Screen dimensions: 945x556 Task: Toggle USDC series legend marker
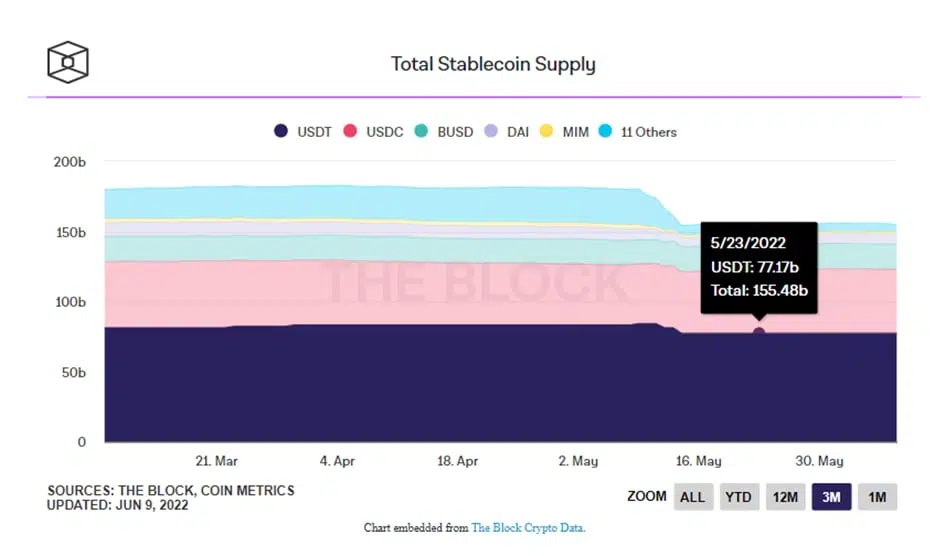[351, 132]
